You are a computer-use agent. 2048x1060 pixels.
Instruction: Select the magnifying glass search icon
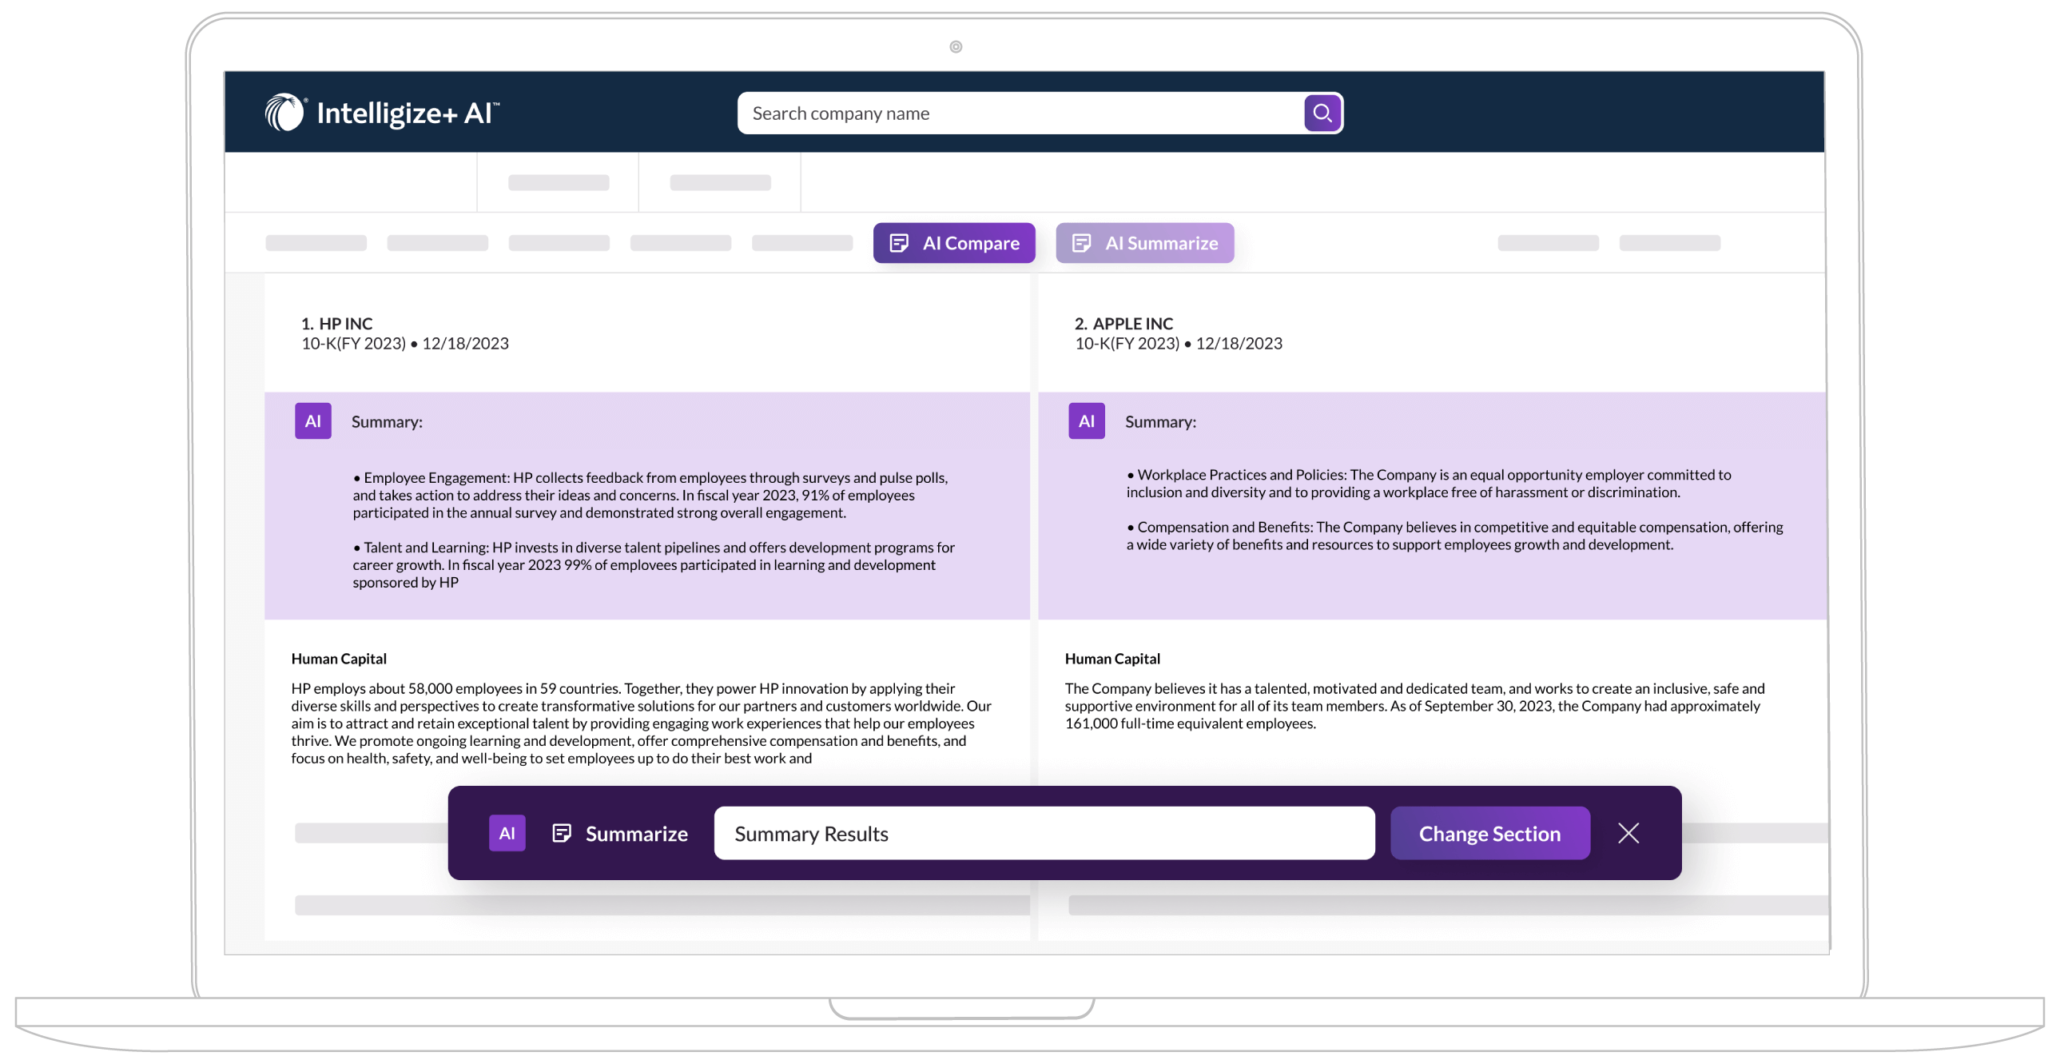point(1322,113)
